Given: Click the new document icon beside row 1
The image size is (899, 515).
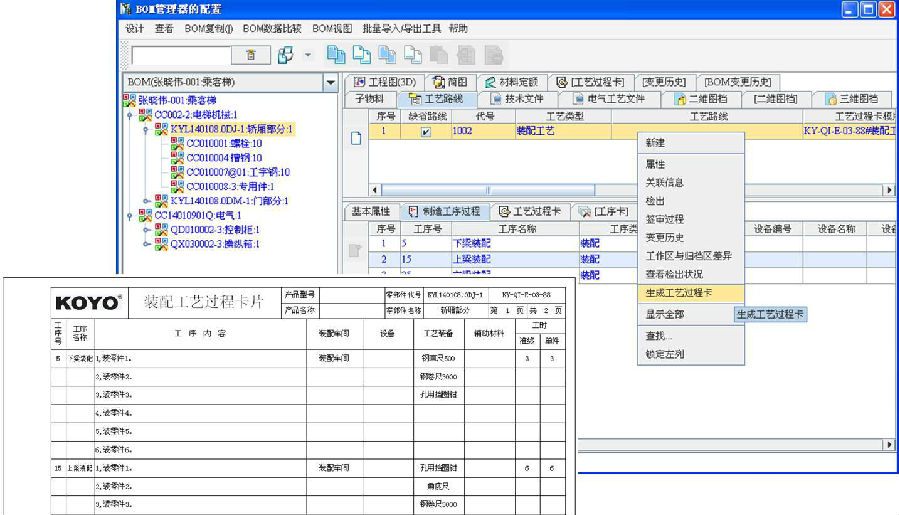Looking at the screenshot, I should point(355,139).
